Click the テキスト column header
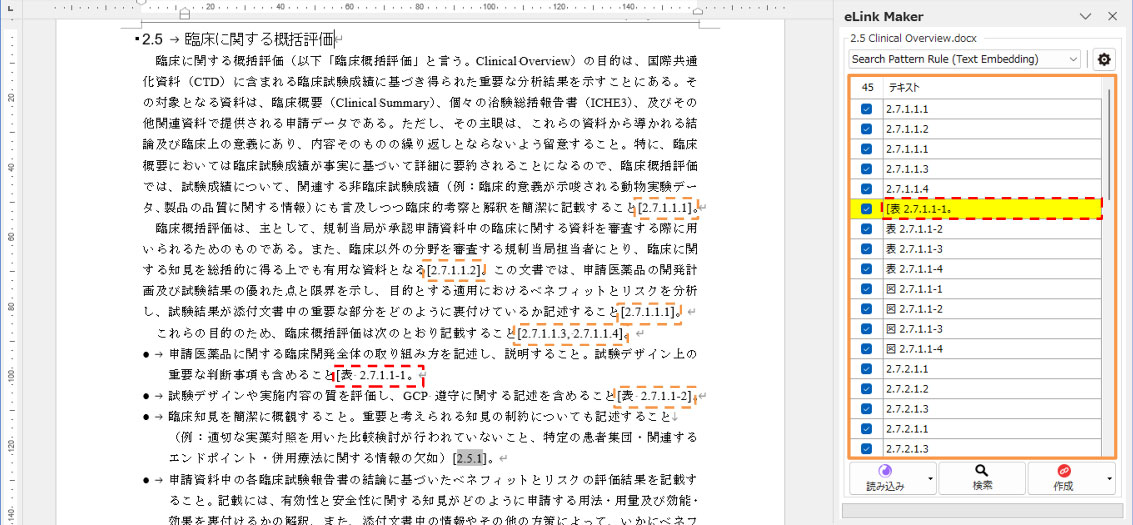Viewport: 1133px width, 525px height. pos(990,88)
